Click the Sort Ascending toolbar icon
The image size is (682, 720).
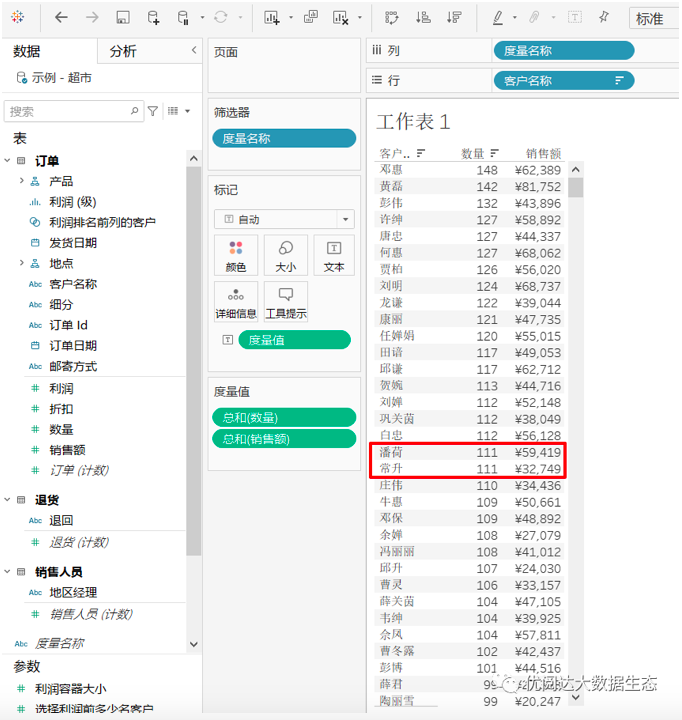coord(423,18)
